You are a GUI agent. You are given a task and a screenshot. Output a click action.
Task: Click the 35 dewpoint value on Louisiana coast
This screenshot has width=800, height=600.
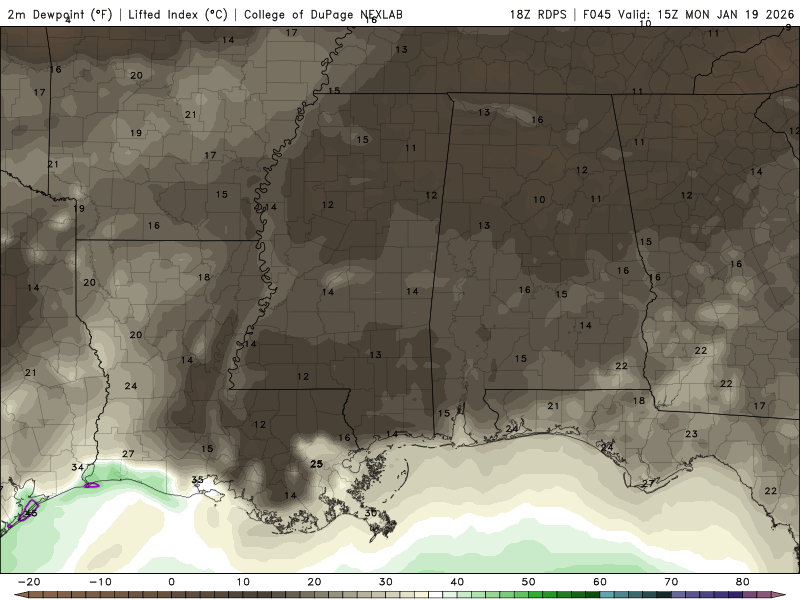click(x=197, y=480)
